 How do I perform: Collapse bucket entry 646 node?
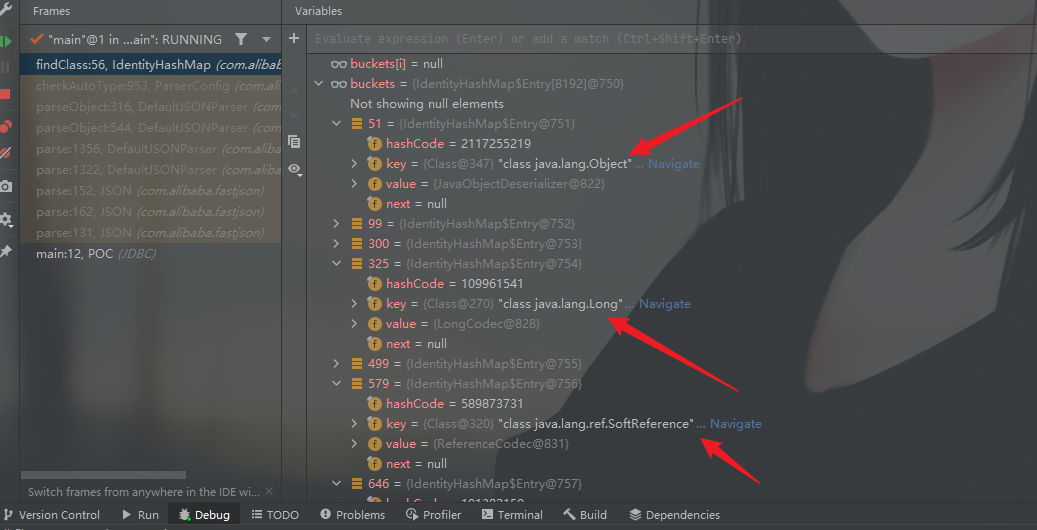(x=337, y=484)
